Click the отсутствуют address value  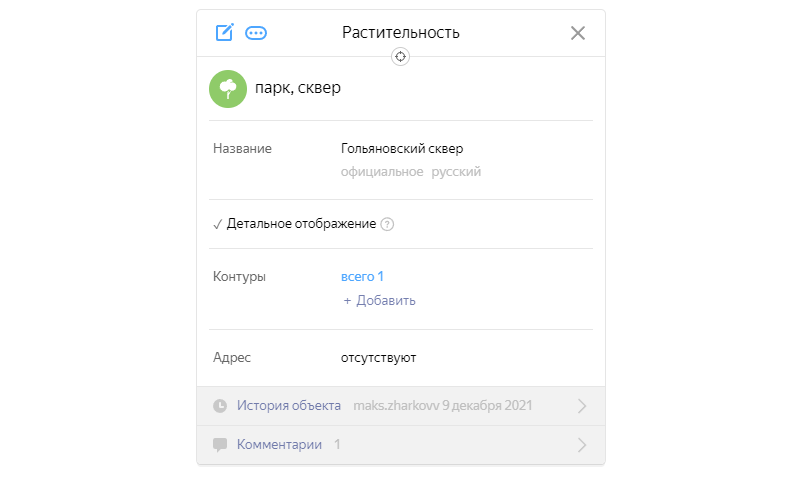click(378, 357)
